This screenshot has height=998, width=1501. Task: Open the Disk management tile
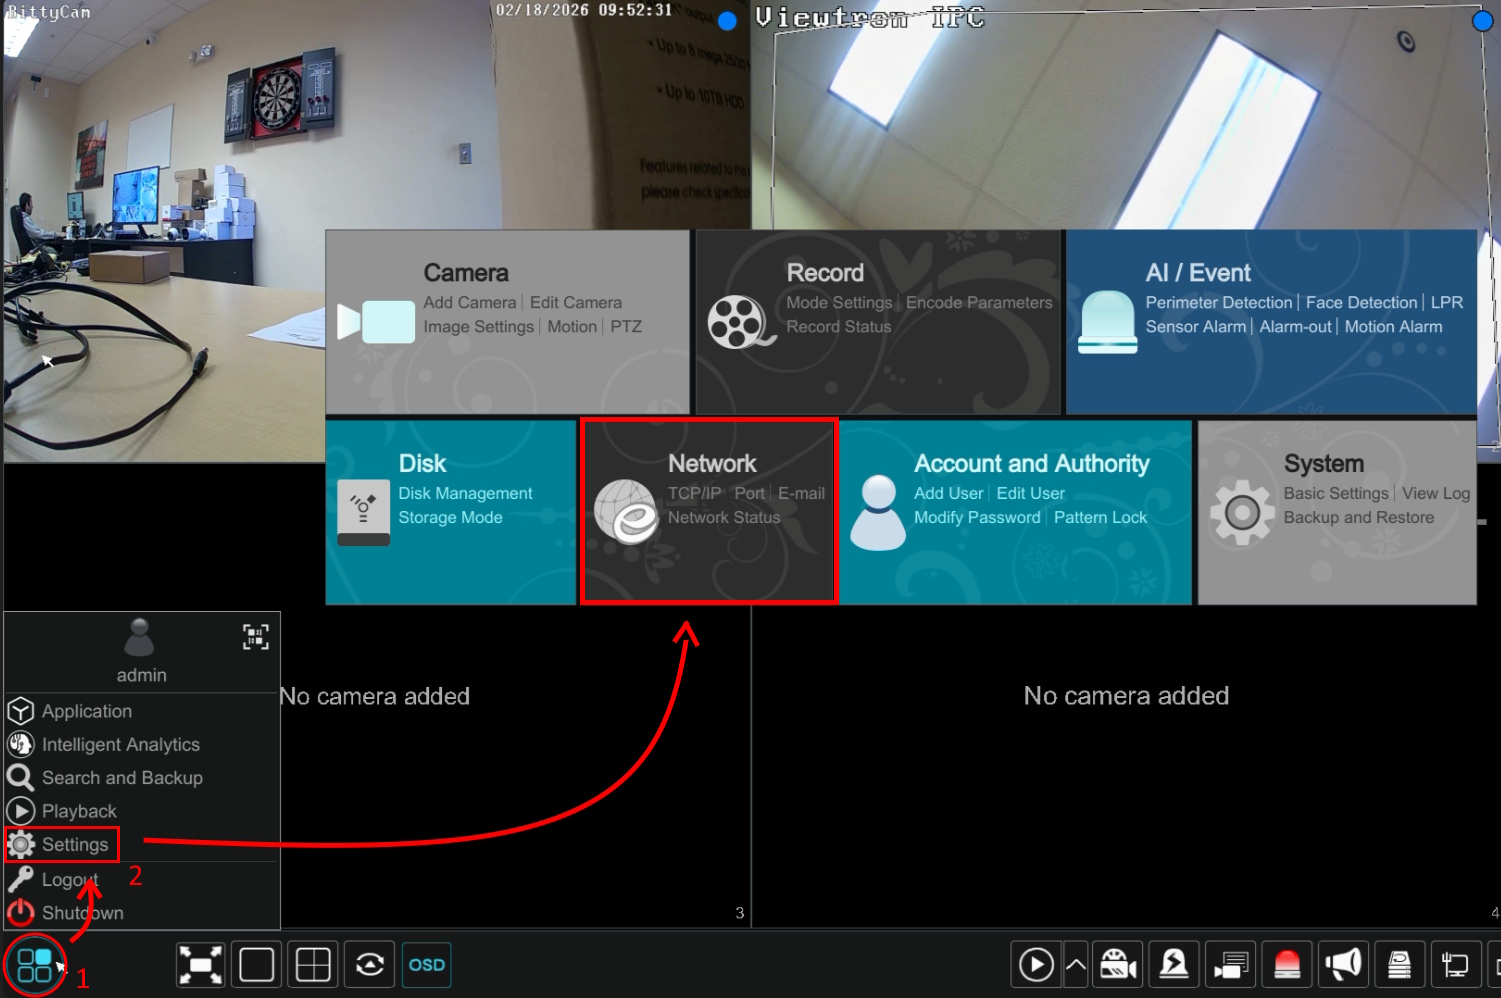coord(450,512)
